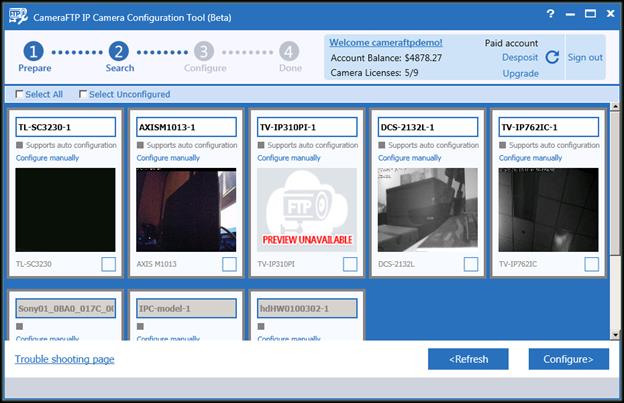Open the AXISM1013-1 camera preview thumbnail
Viewport: 624px width, 403px height.
186,209
